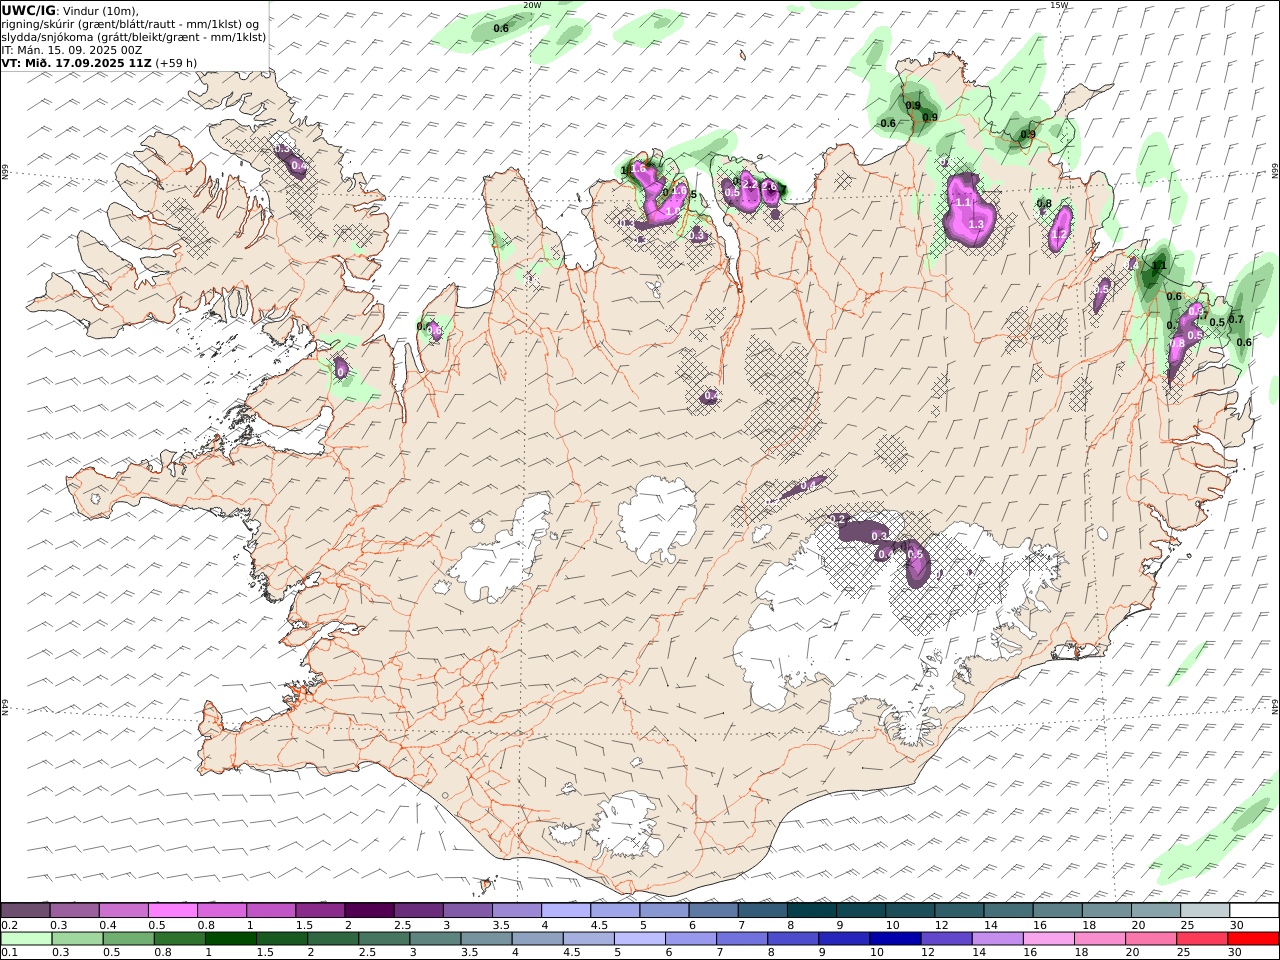Select the 'IT: Mán. 15. 09. 2025 00Z' line
Viewport: 1280px width, 960px height.
point(72,49)
